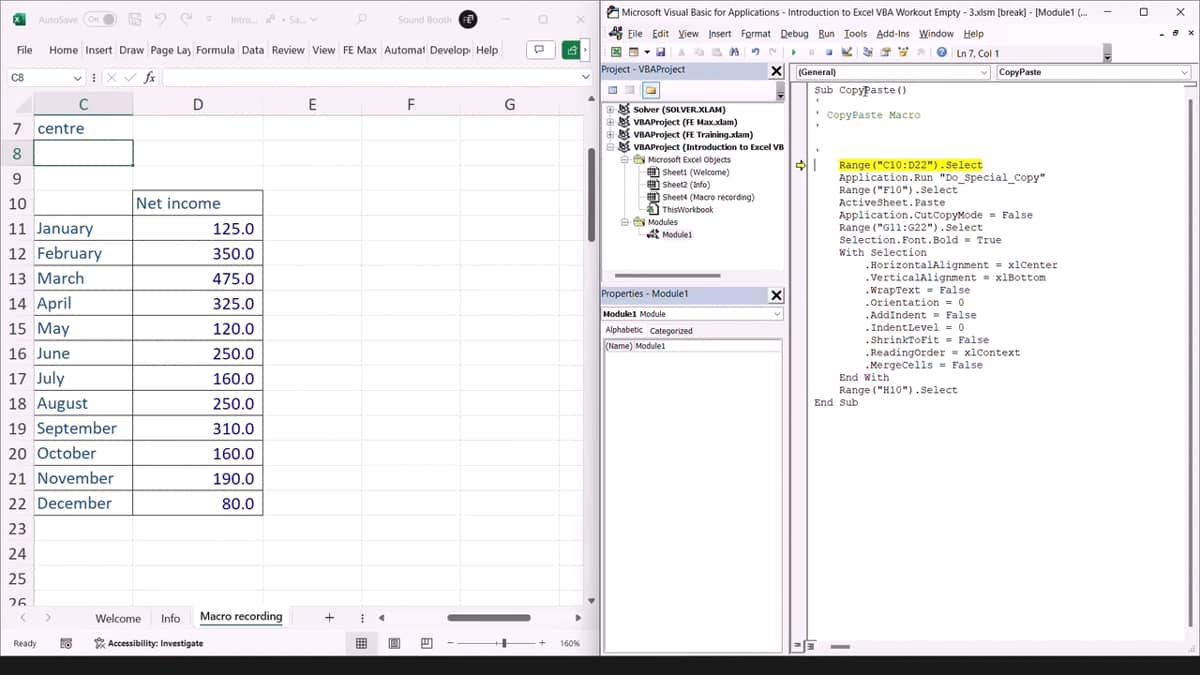Open the VBA Tools menu
1200x675 pixels.
855,33
